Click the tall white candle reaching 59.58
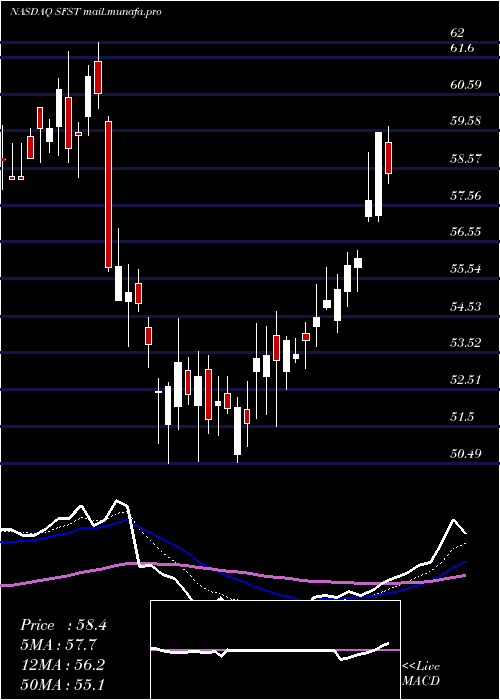 (379, 174)
